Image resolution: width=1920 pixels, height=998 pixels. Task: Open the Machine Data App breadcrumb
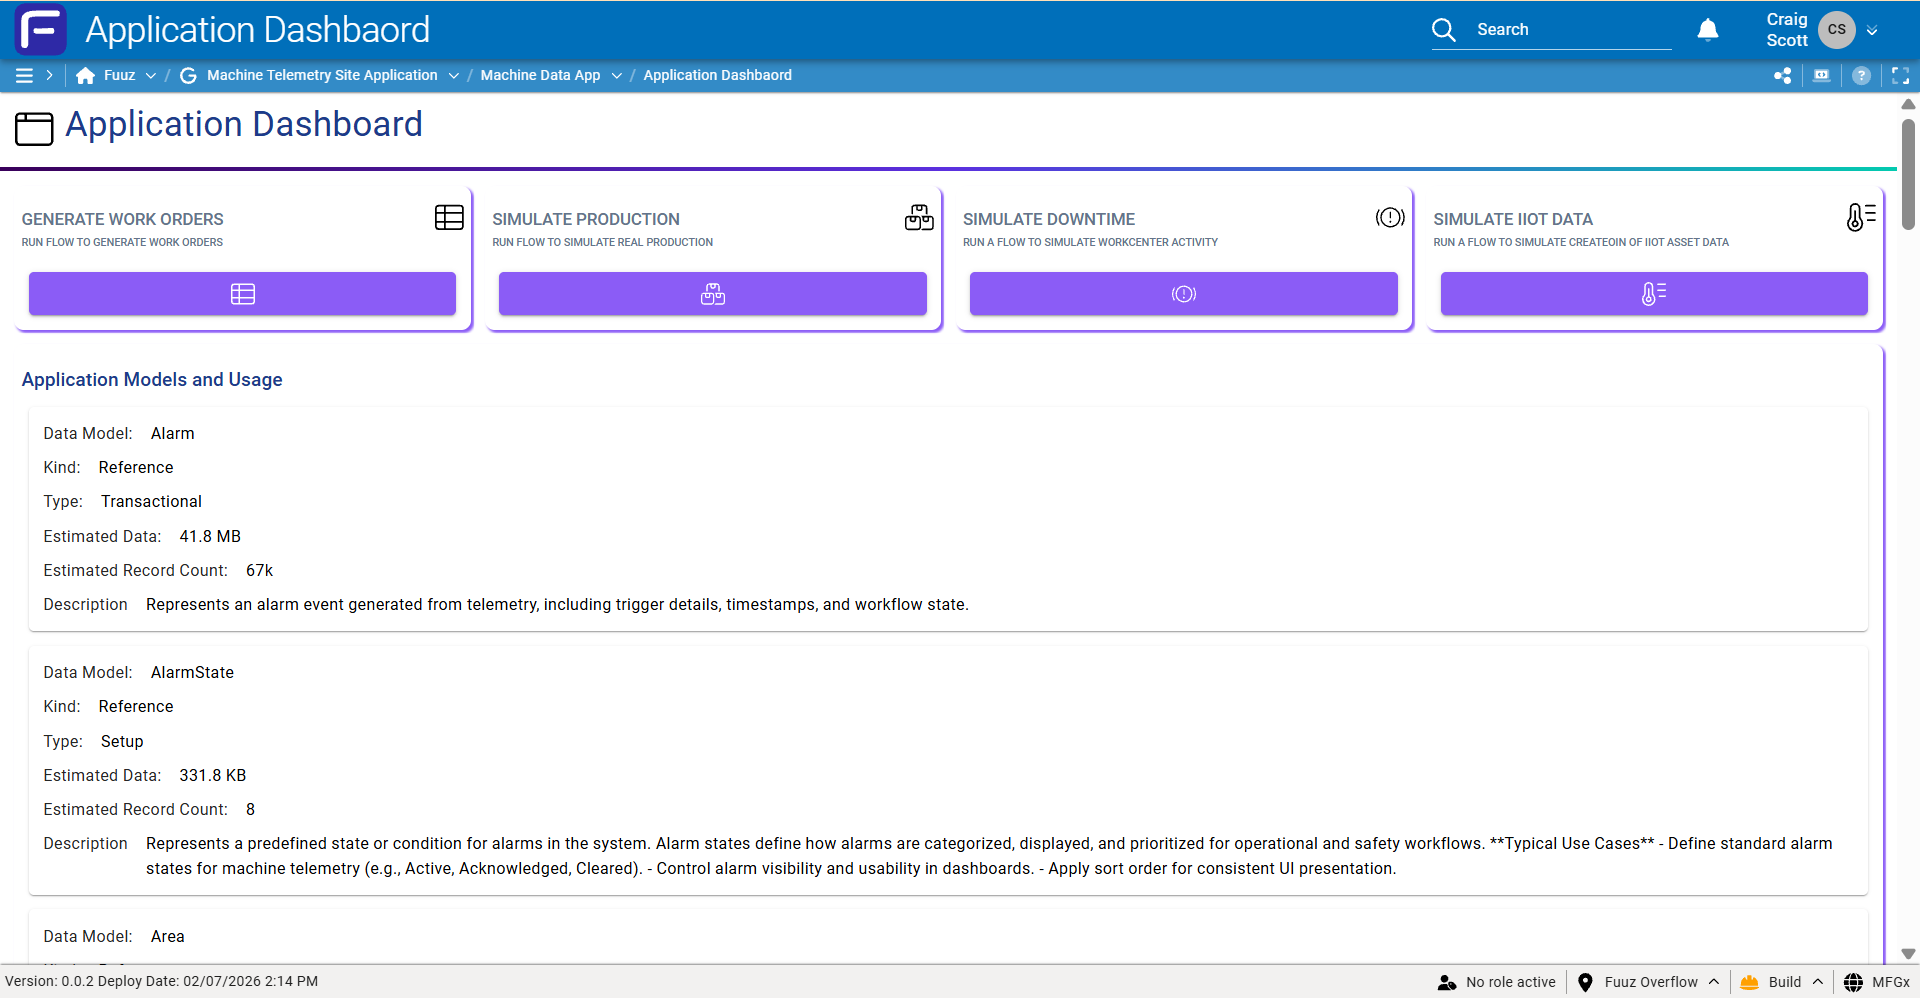pyautogui.click(x=540, y=75)
